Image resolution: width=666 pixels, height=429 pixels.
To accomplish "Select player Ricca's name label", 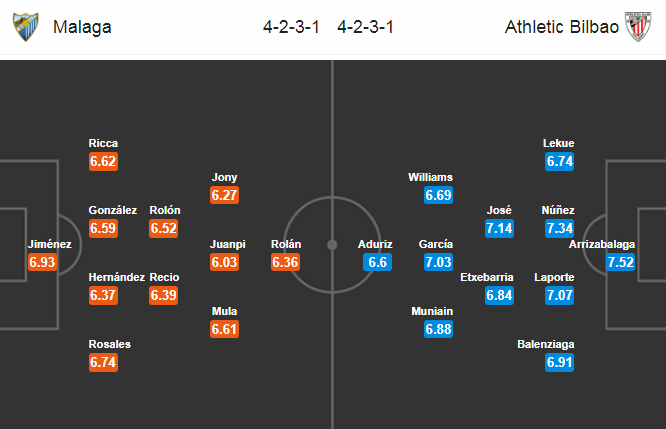I will (103, 143).
